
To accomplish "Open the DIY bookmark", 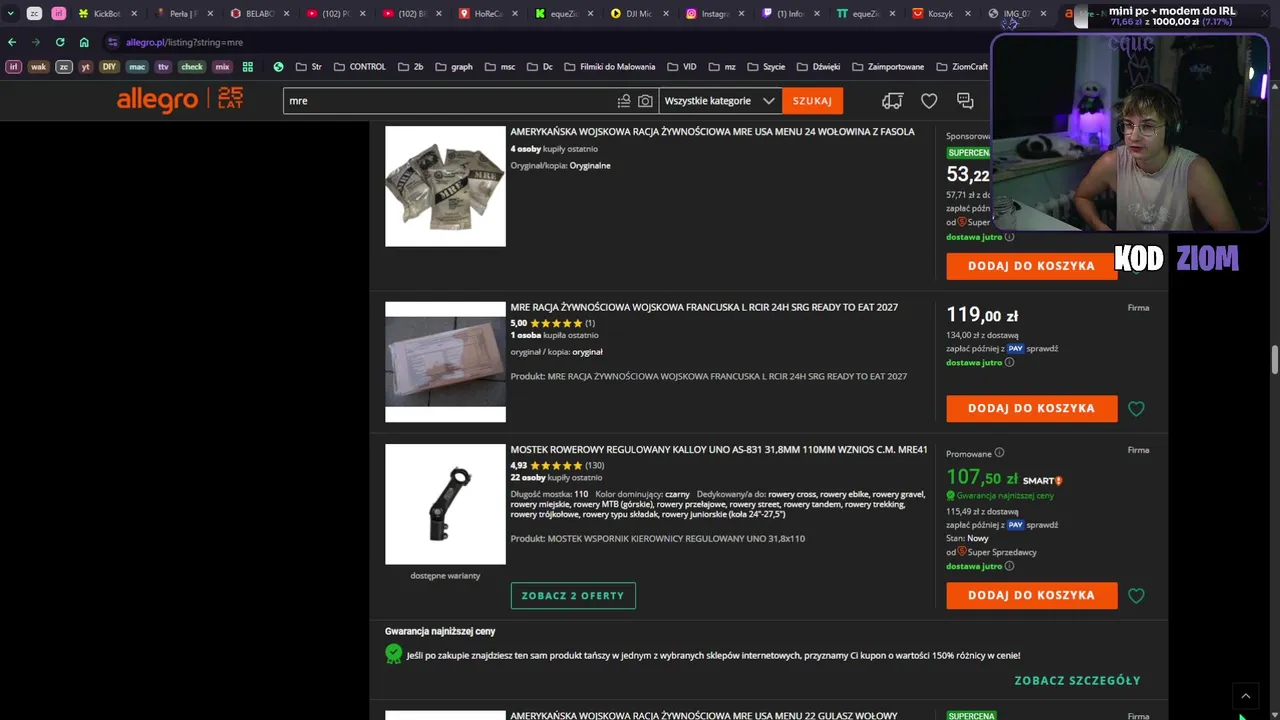I will coord(109,67).
